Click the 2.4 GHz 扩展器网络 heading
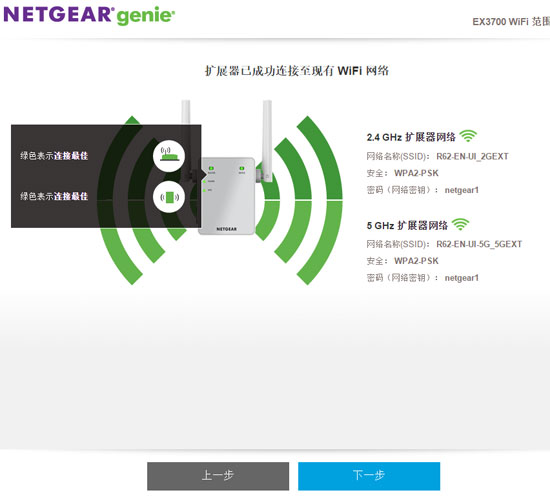The width and height of the screenshot is (550, 497). 411,137
